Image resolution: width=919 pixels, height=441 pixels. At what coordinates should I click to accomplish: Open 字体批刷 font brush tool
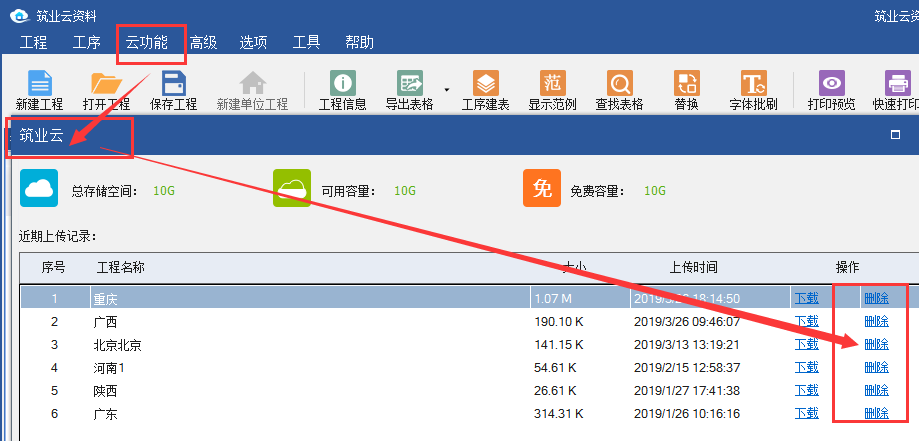point(753,84)
